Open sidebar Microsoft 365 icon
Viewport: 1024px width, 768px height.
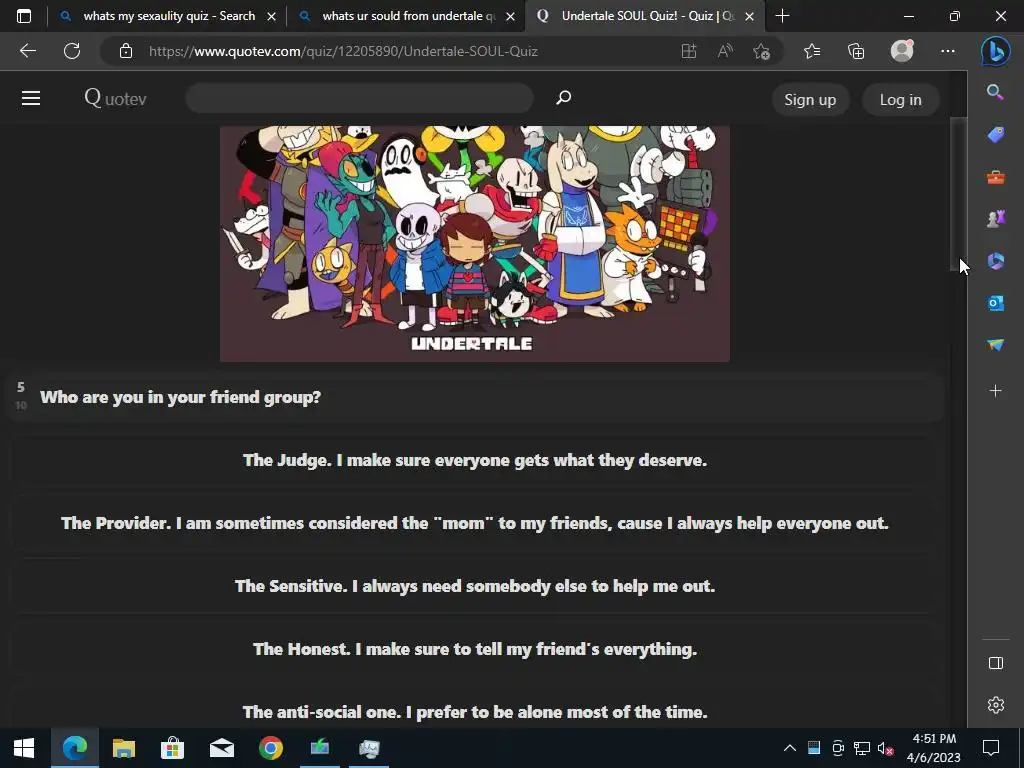995,261
